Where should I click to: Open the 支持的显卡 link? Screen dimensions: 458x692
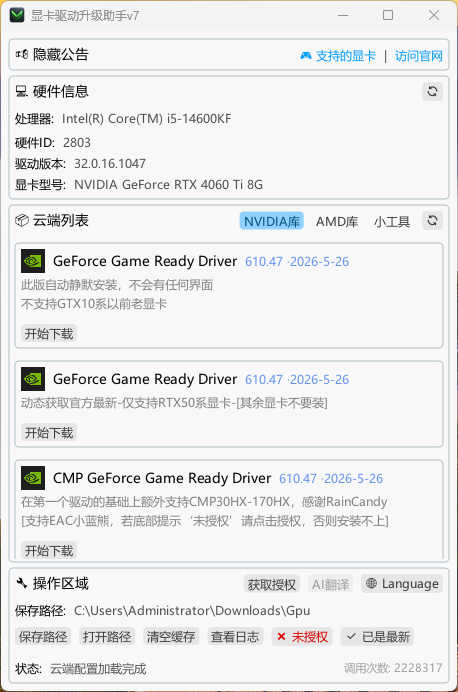pyautogui.click(x=338, y=56)
